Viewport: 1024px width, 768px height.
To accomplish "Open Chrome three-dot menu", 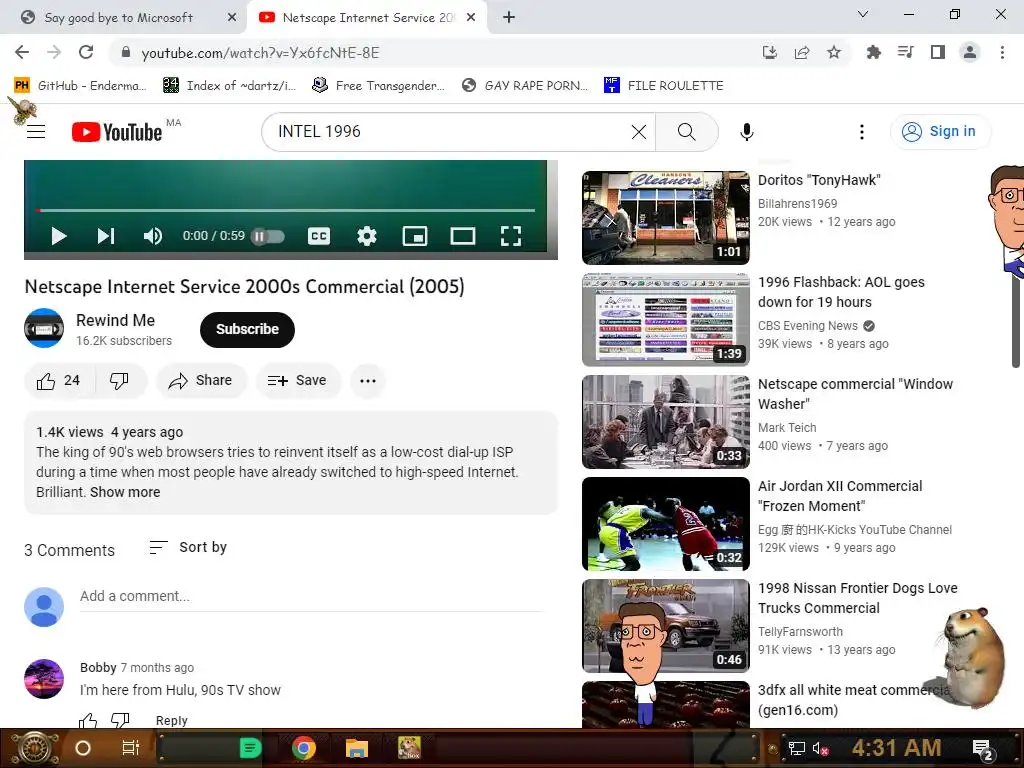I will [x=1002, y=52].
